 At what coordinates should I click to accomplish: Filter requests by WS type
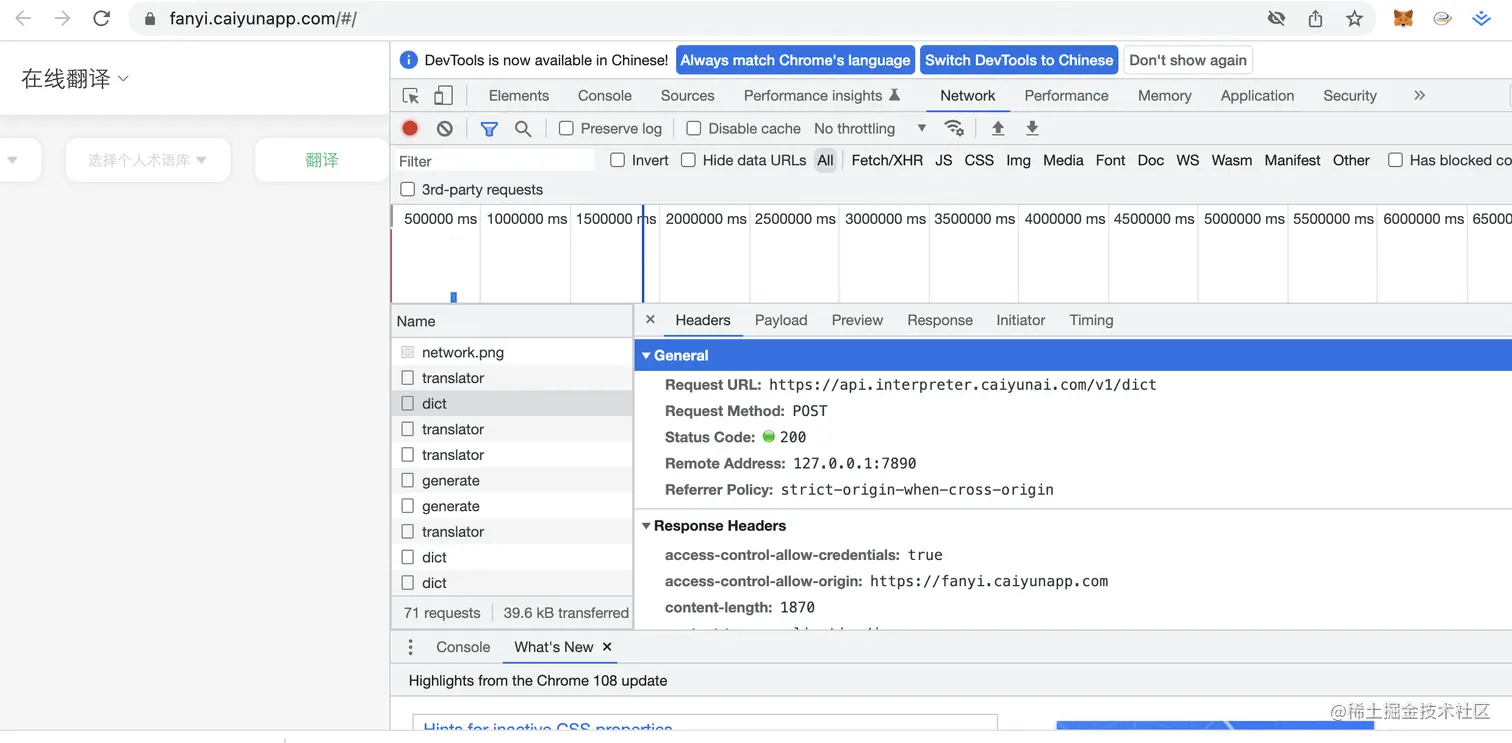[1187, 160]
